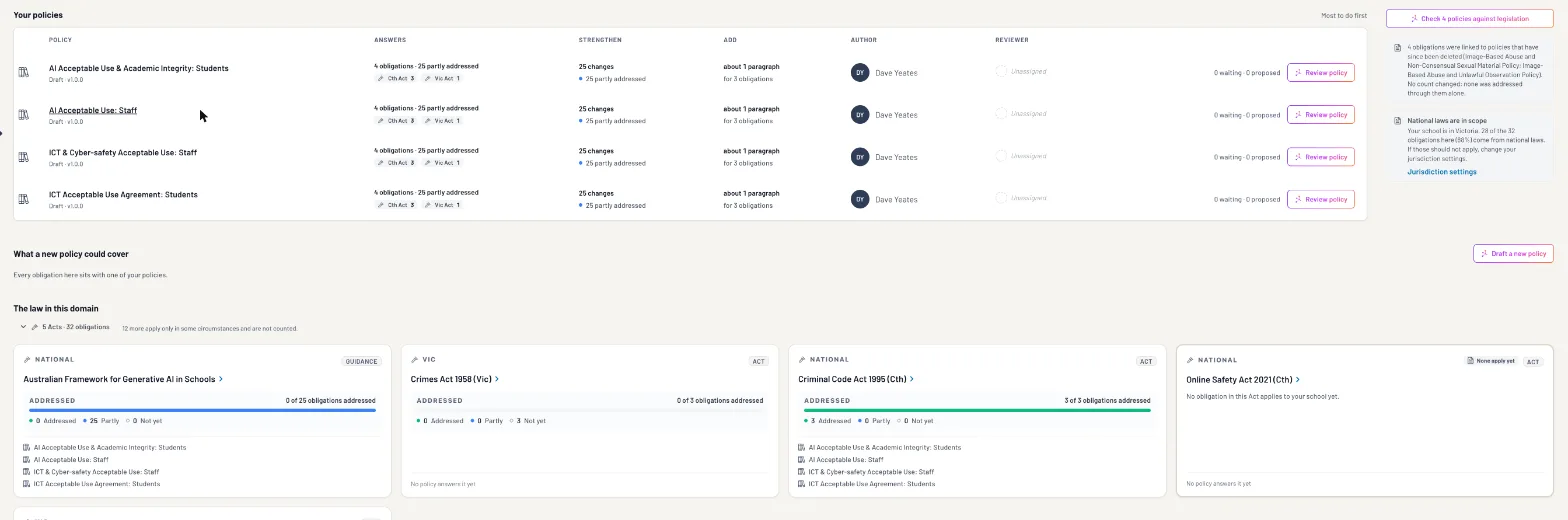Click the policy icon beside ICT Acceptable Use Agreement: Students
Image resolution: width=1568 pixels, height=520 pixels.
click(x=23, y=199)
